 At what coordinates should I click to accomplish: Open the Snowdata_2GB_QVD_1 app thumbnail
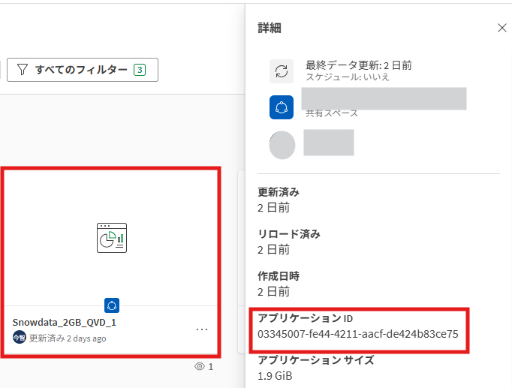(112, 238)
